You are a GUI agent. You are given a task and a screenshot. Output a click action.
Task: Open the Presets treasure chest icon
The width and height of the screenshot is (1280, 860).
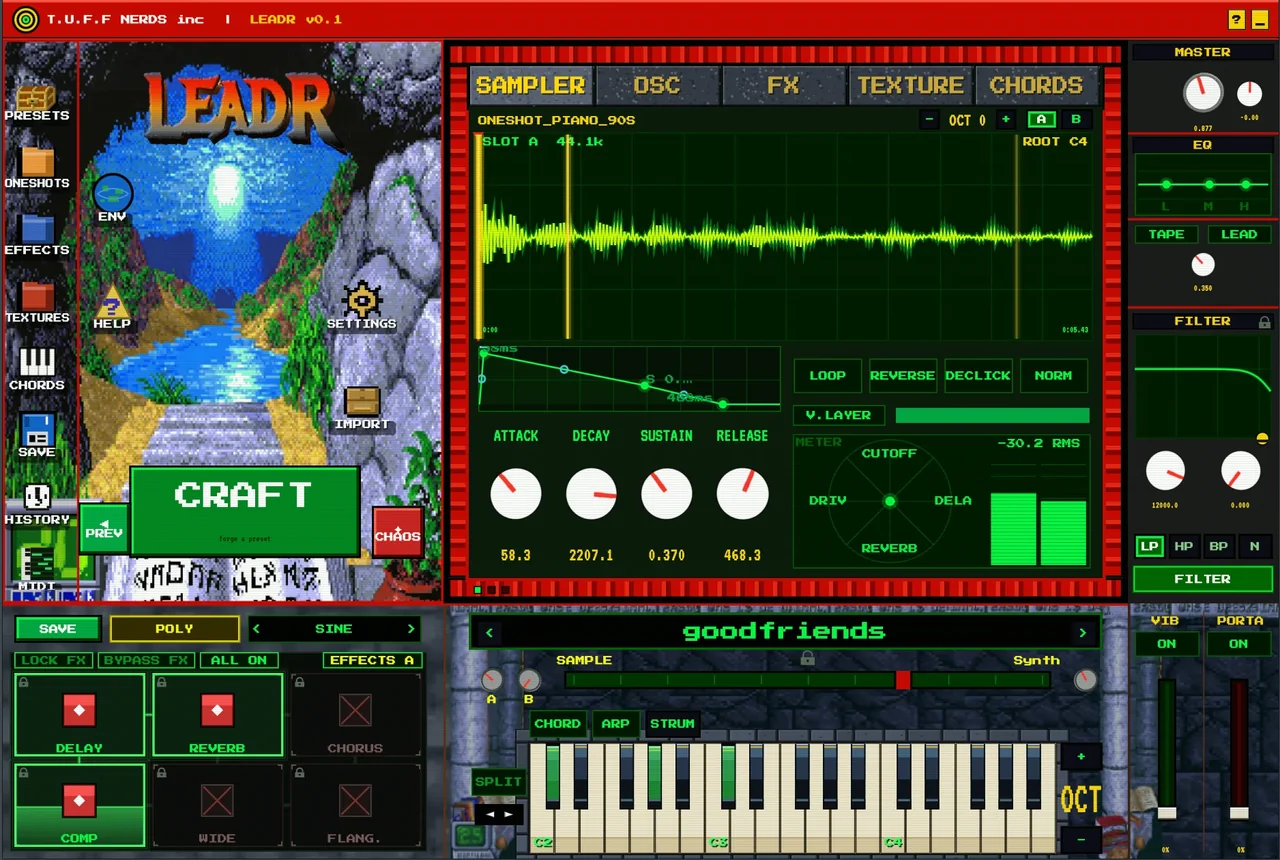tap(37, 98)
